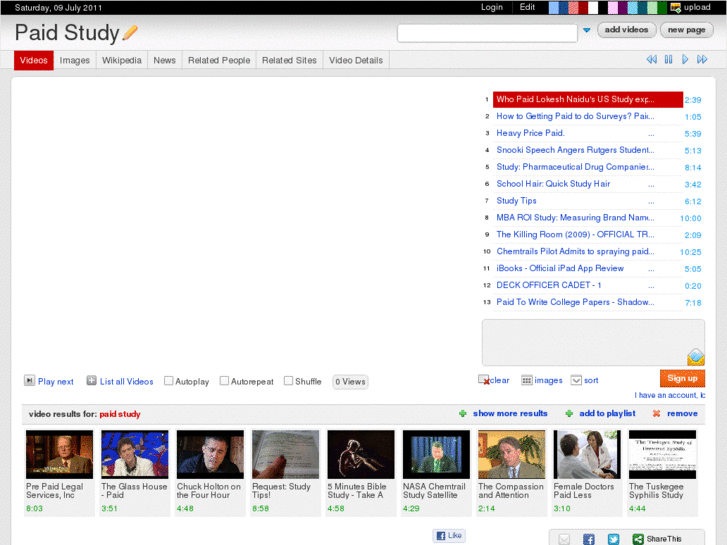Image resolution: width=727 pixels, height=545 pixels.
Task: Select the dark red color theme swatch
Action: point(583,7)
